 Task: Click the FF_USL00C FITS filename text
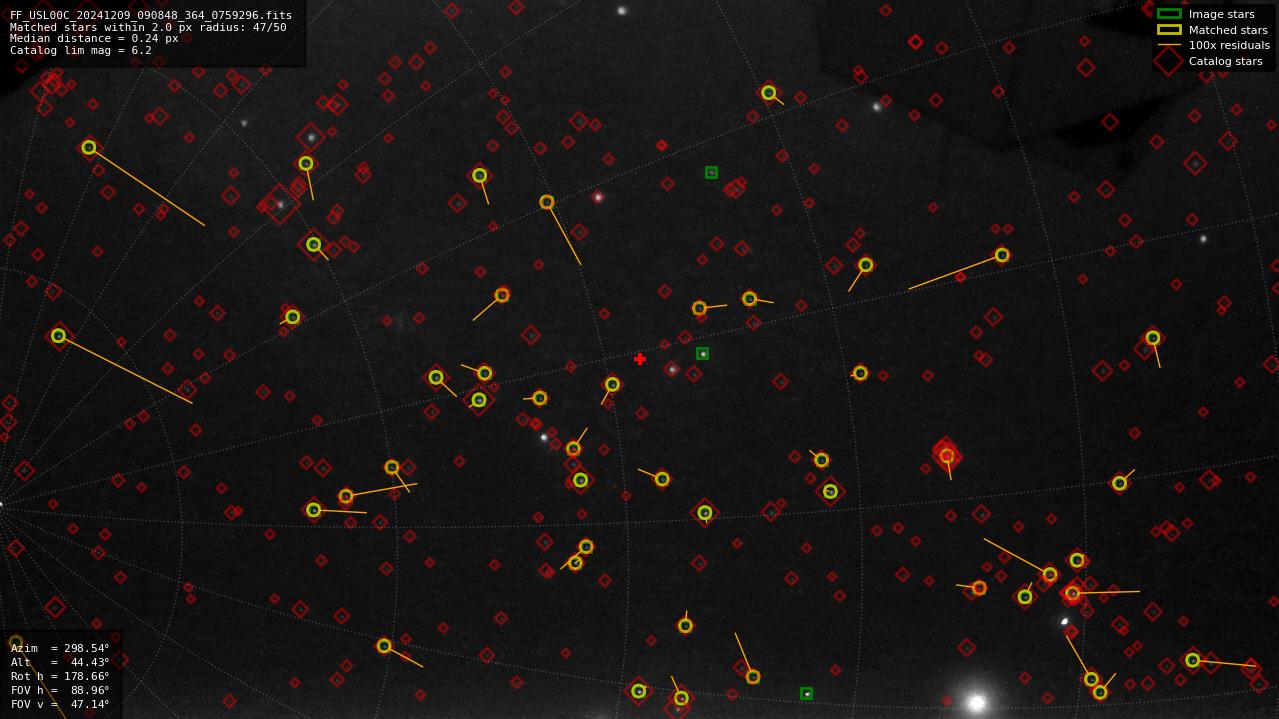click(x=151, y=15)
